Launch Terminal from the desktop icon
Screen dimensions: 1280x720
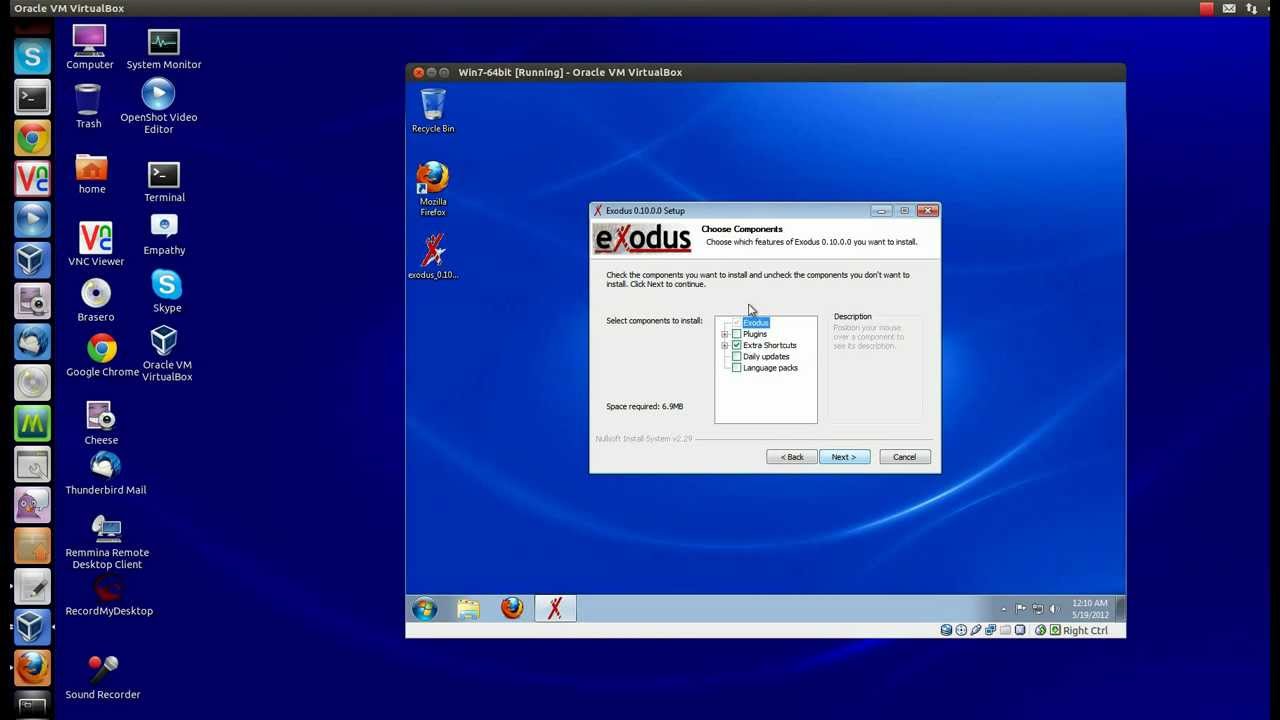click(164, 181)
